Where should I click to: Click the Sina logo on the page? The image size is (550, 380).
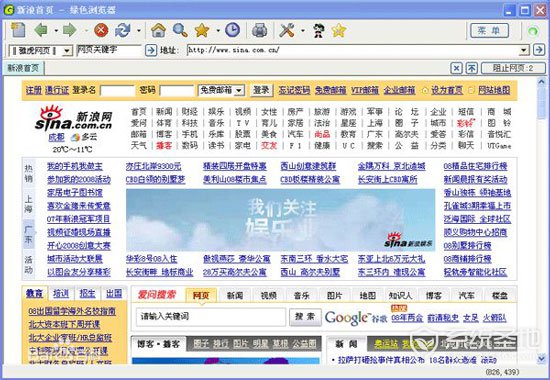tap(73, 118)
